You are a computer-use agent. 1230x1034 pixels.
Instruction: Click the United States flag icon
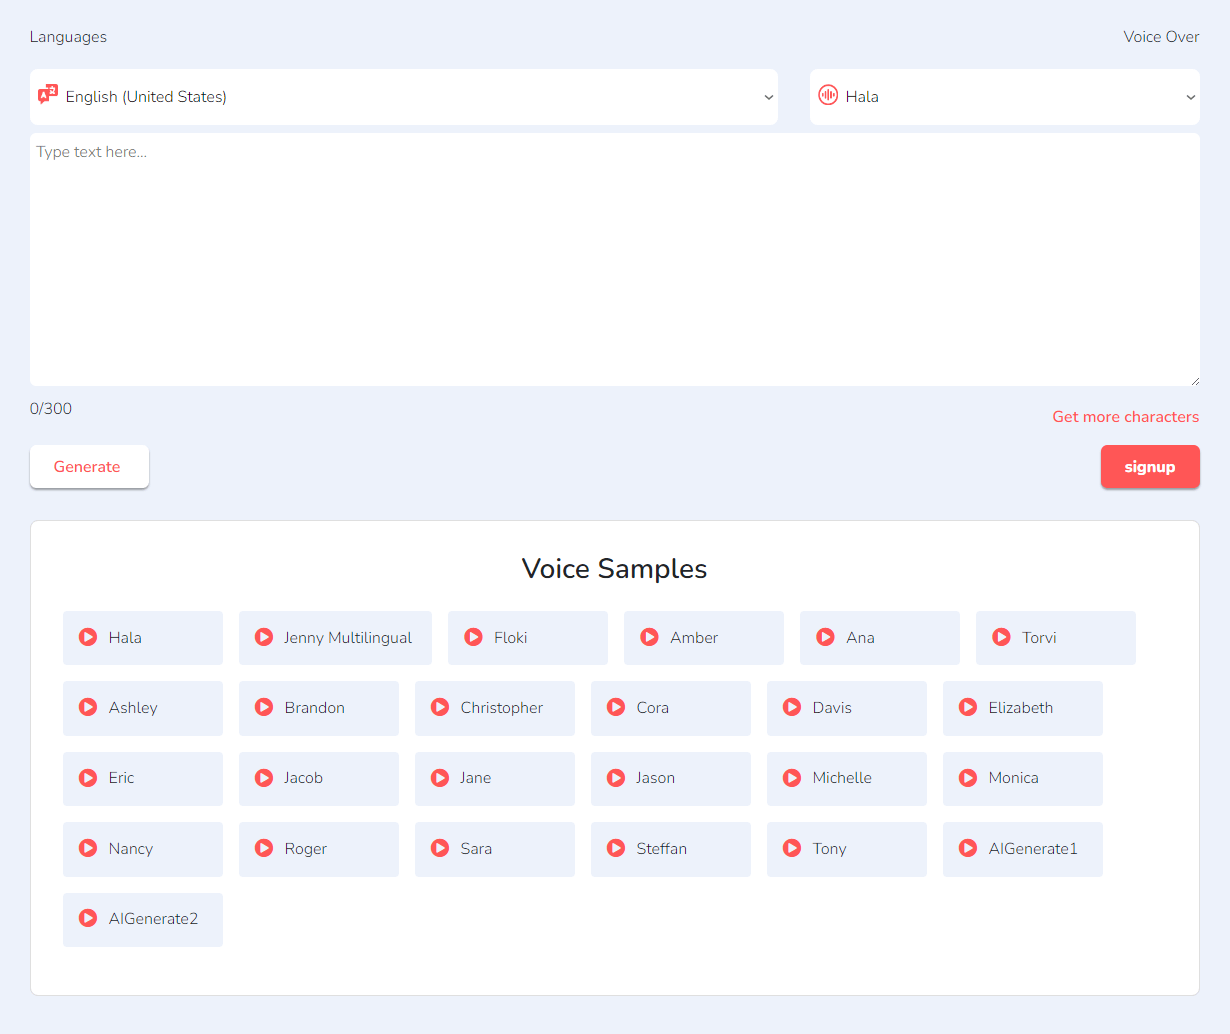click(47, 95)
